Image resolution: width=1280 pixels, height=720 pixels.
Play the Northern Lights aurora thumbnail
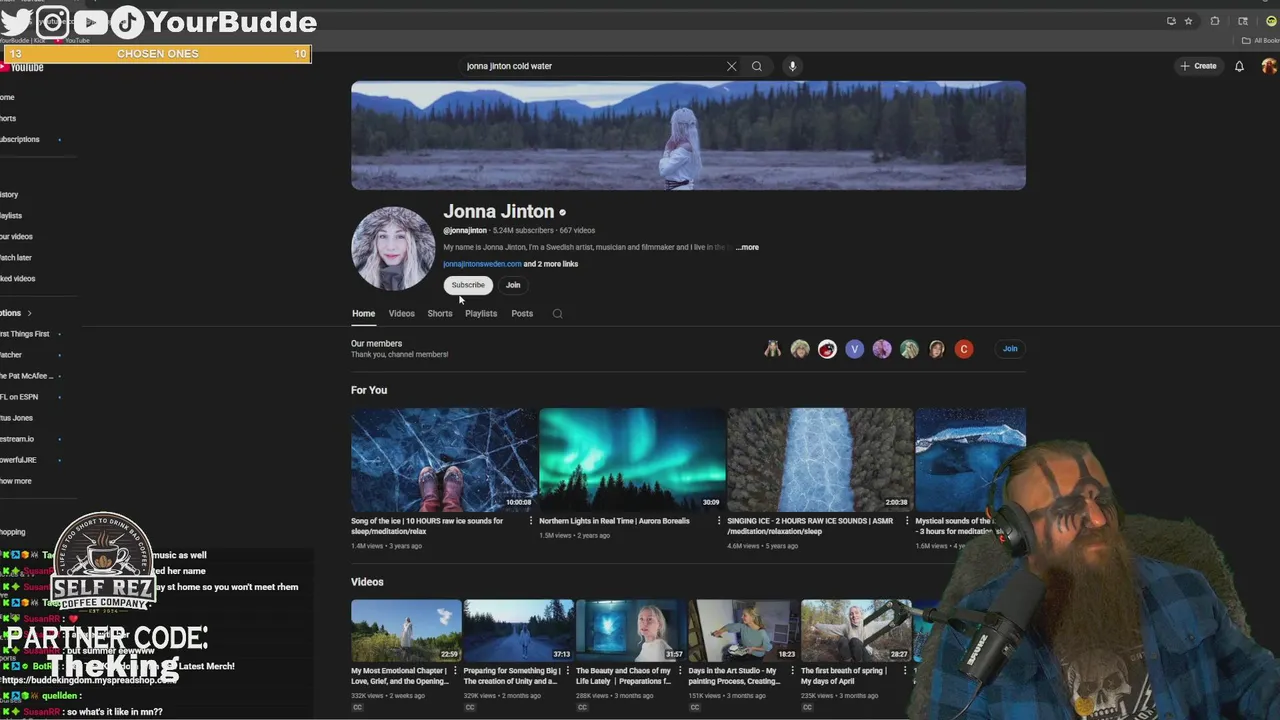632,460
